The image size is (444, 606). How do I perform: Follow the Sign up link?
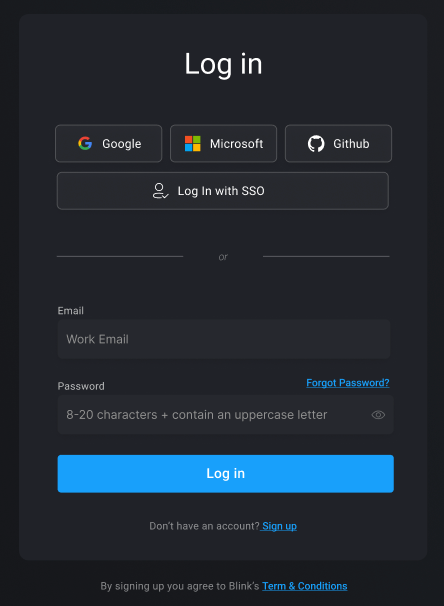click(x=279, y=526)
